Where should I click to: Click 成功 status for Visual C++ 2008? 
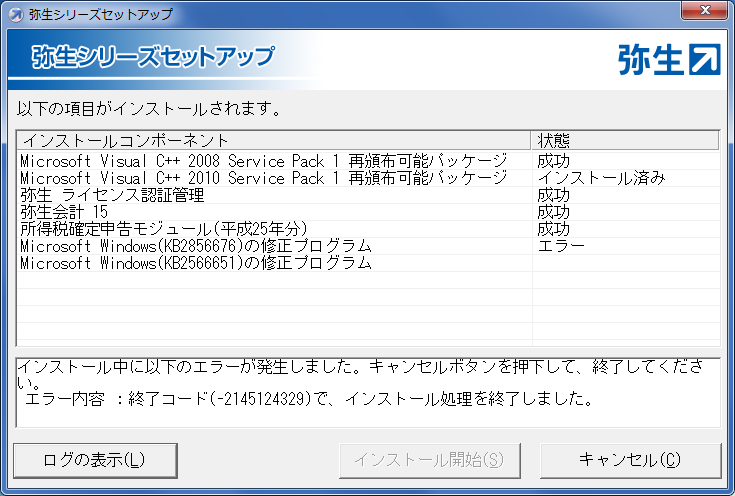coord(554,161)
